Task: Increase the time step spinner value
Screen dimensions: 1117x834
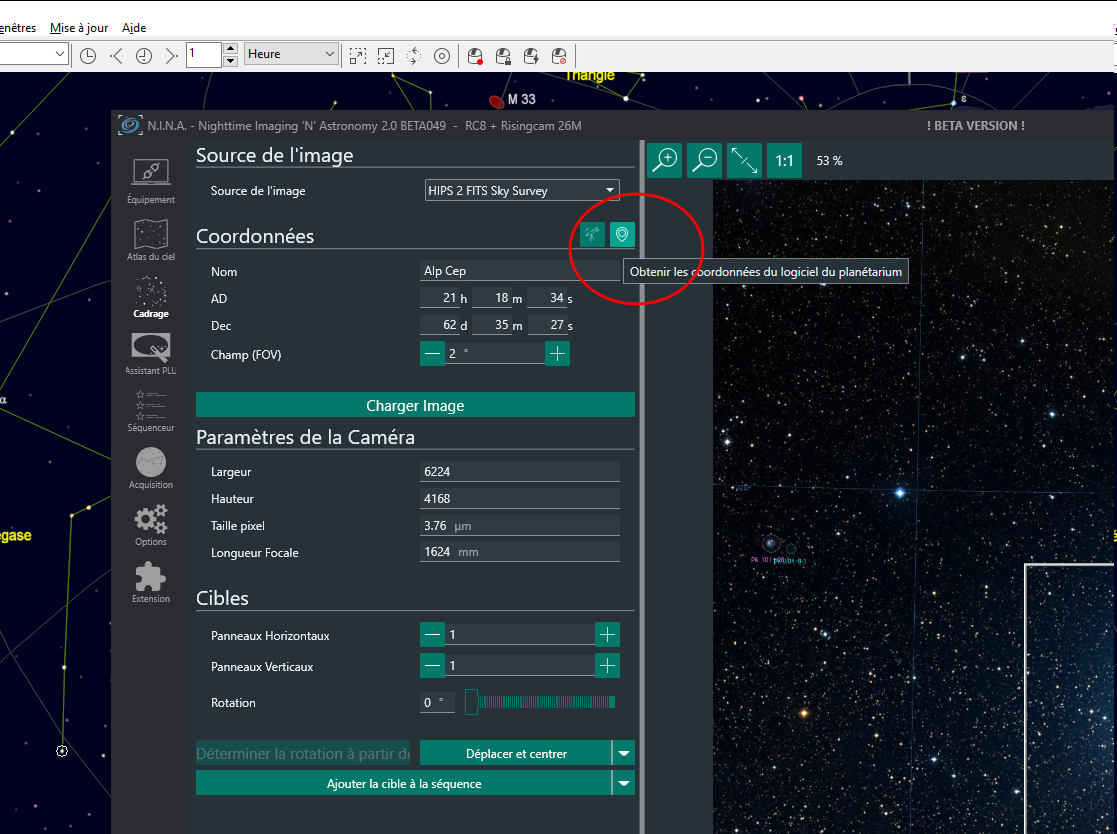Action: tap(230, 48)
